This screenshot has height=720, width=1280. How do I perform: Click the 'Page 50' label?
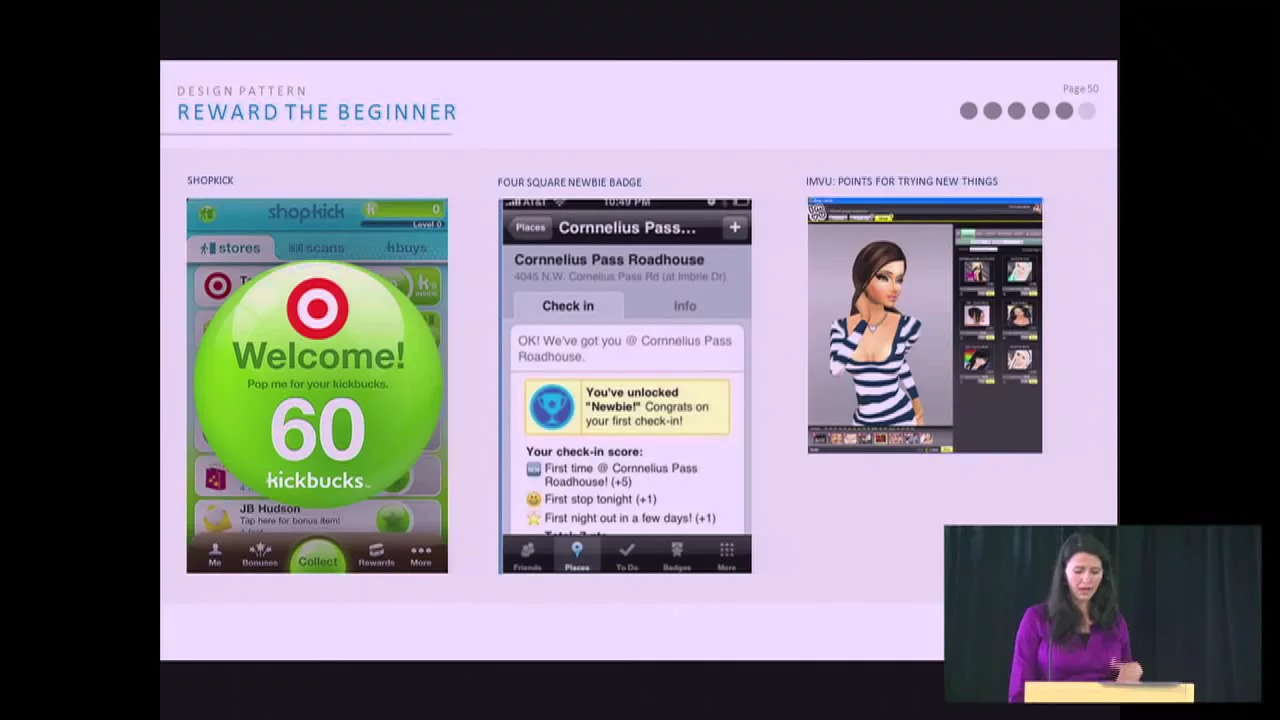point(1080,89)
